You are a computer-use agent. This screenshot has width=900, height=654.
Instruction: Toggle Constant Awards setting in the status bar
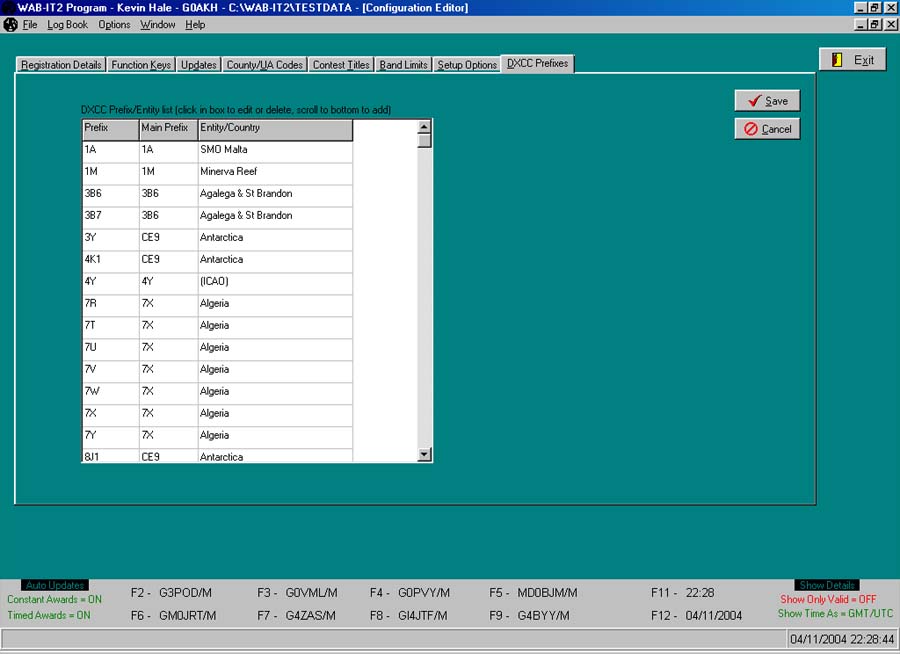coord(54,600)
